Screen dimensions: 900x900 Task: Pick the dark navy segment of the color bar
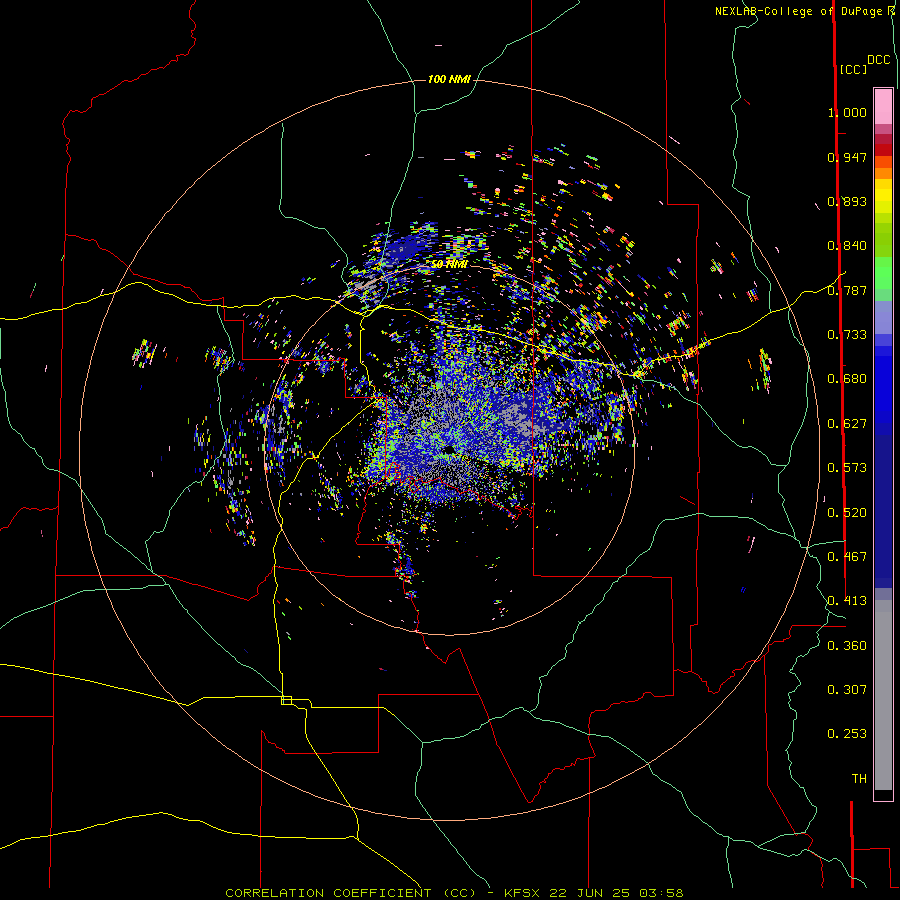pos(883,505)
